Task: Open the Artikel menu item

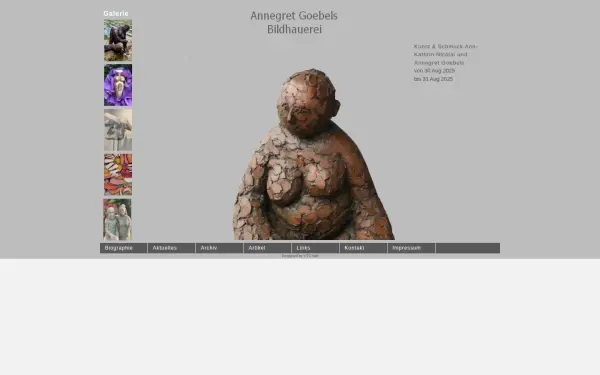Action: click(x=267, y=248)
